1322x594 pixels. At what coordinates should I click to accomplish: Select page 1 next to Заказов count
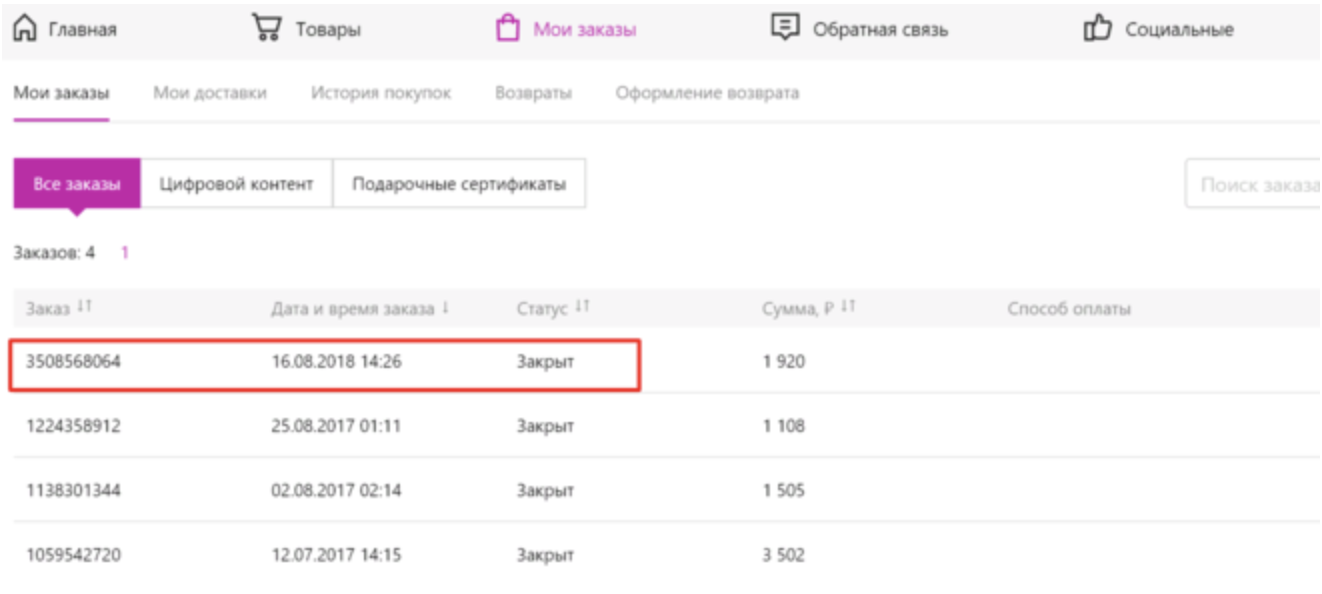coord(125,253)
